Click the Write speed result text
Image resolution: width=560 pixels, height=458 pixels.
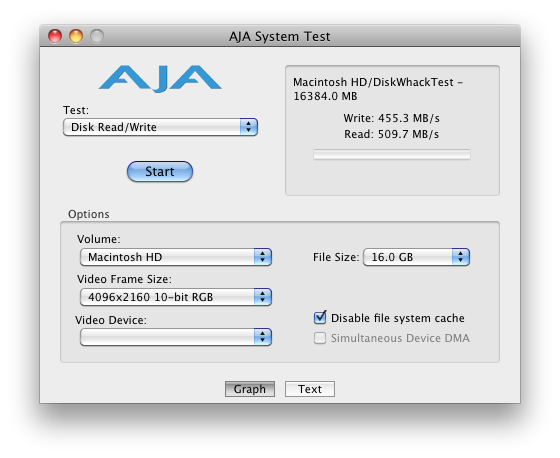[x=391, y=118]
